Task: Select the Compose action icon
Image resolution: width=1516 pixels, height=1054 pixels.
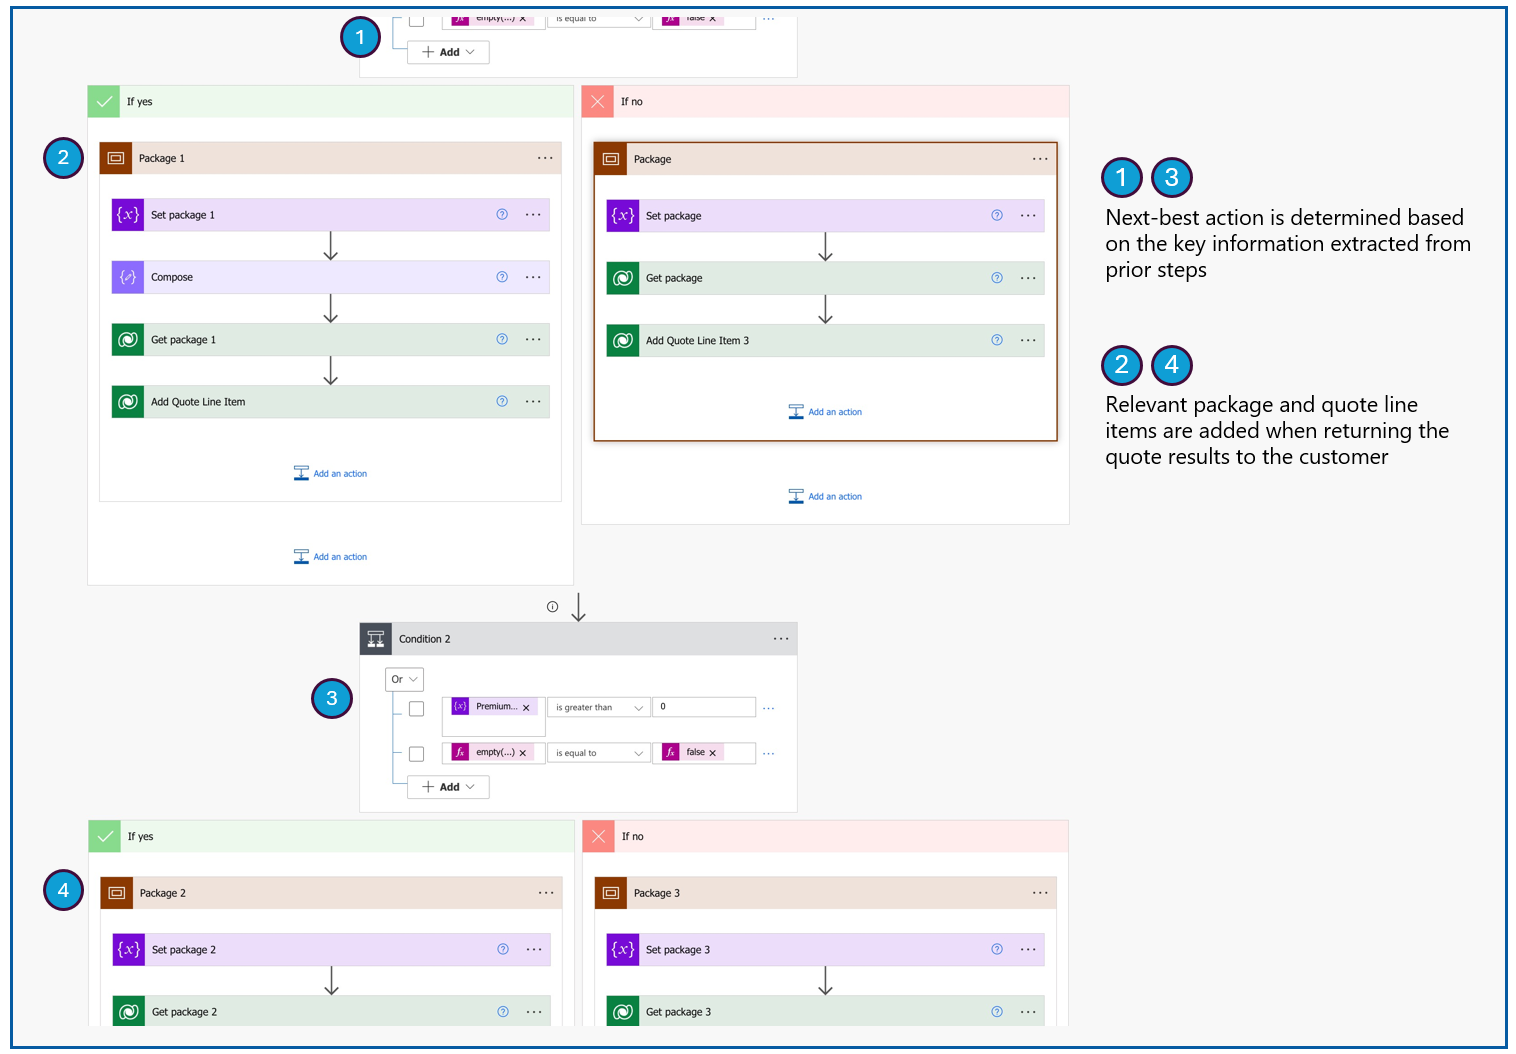Action: click(127, 277)
